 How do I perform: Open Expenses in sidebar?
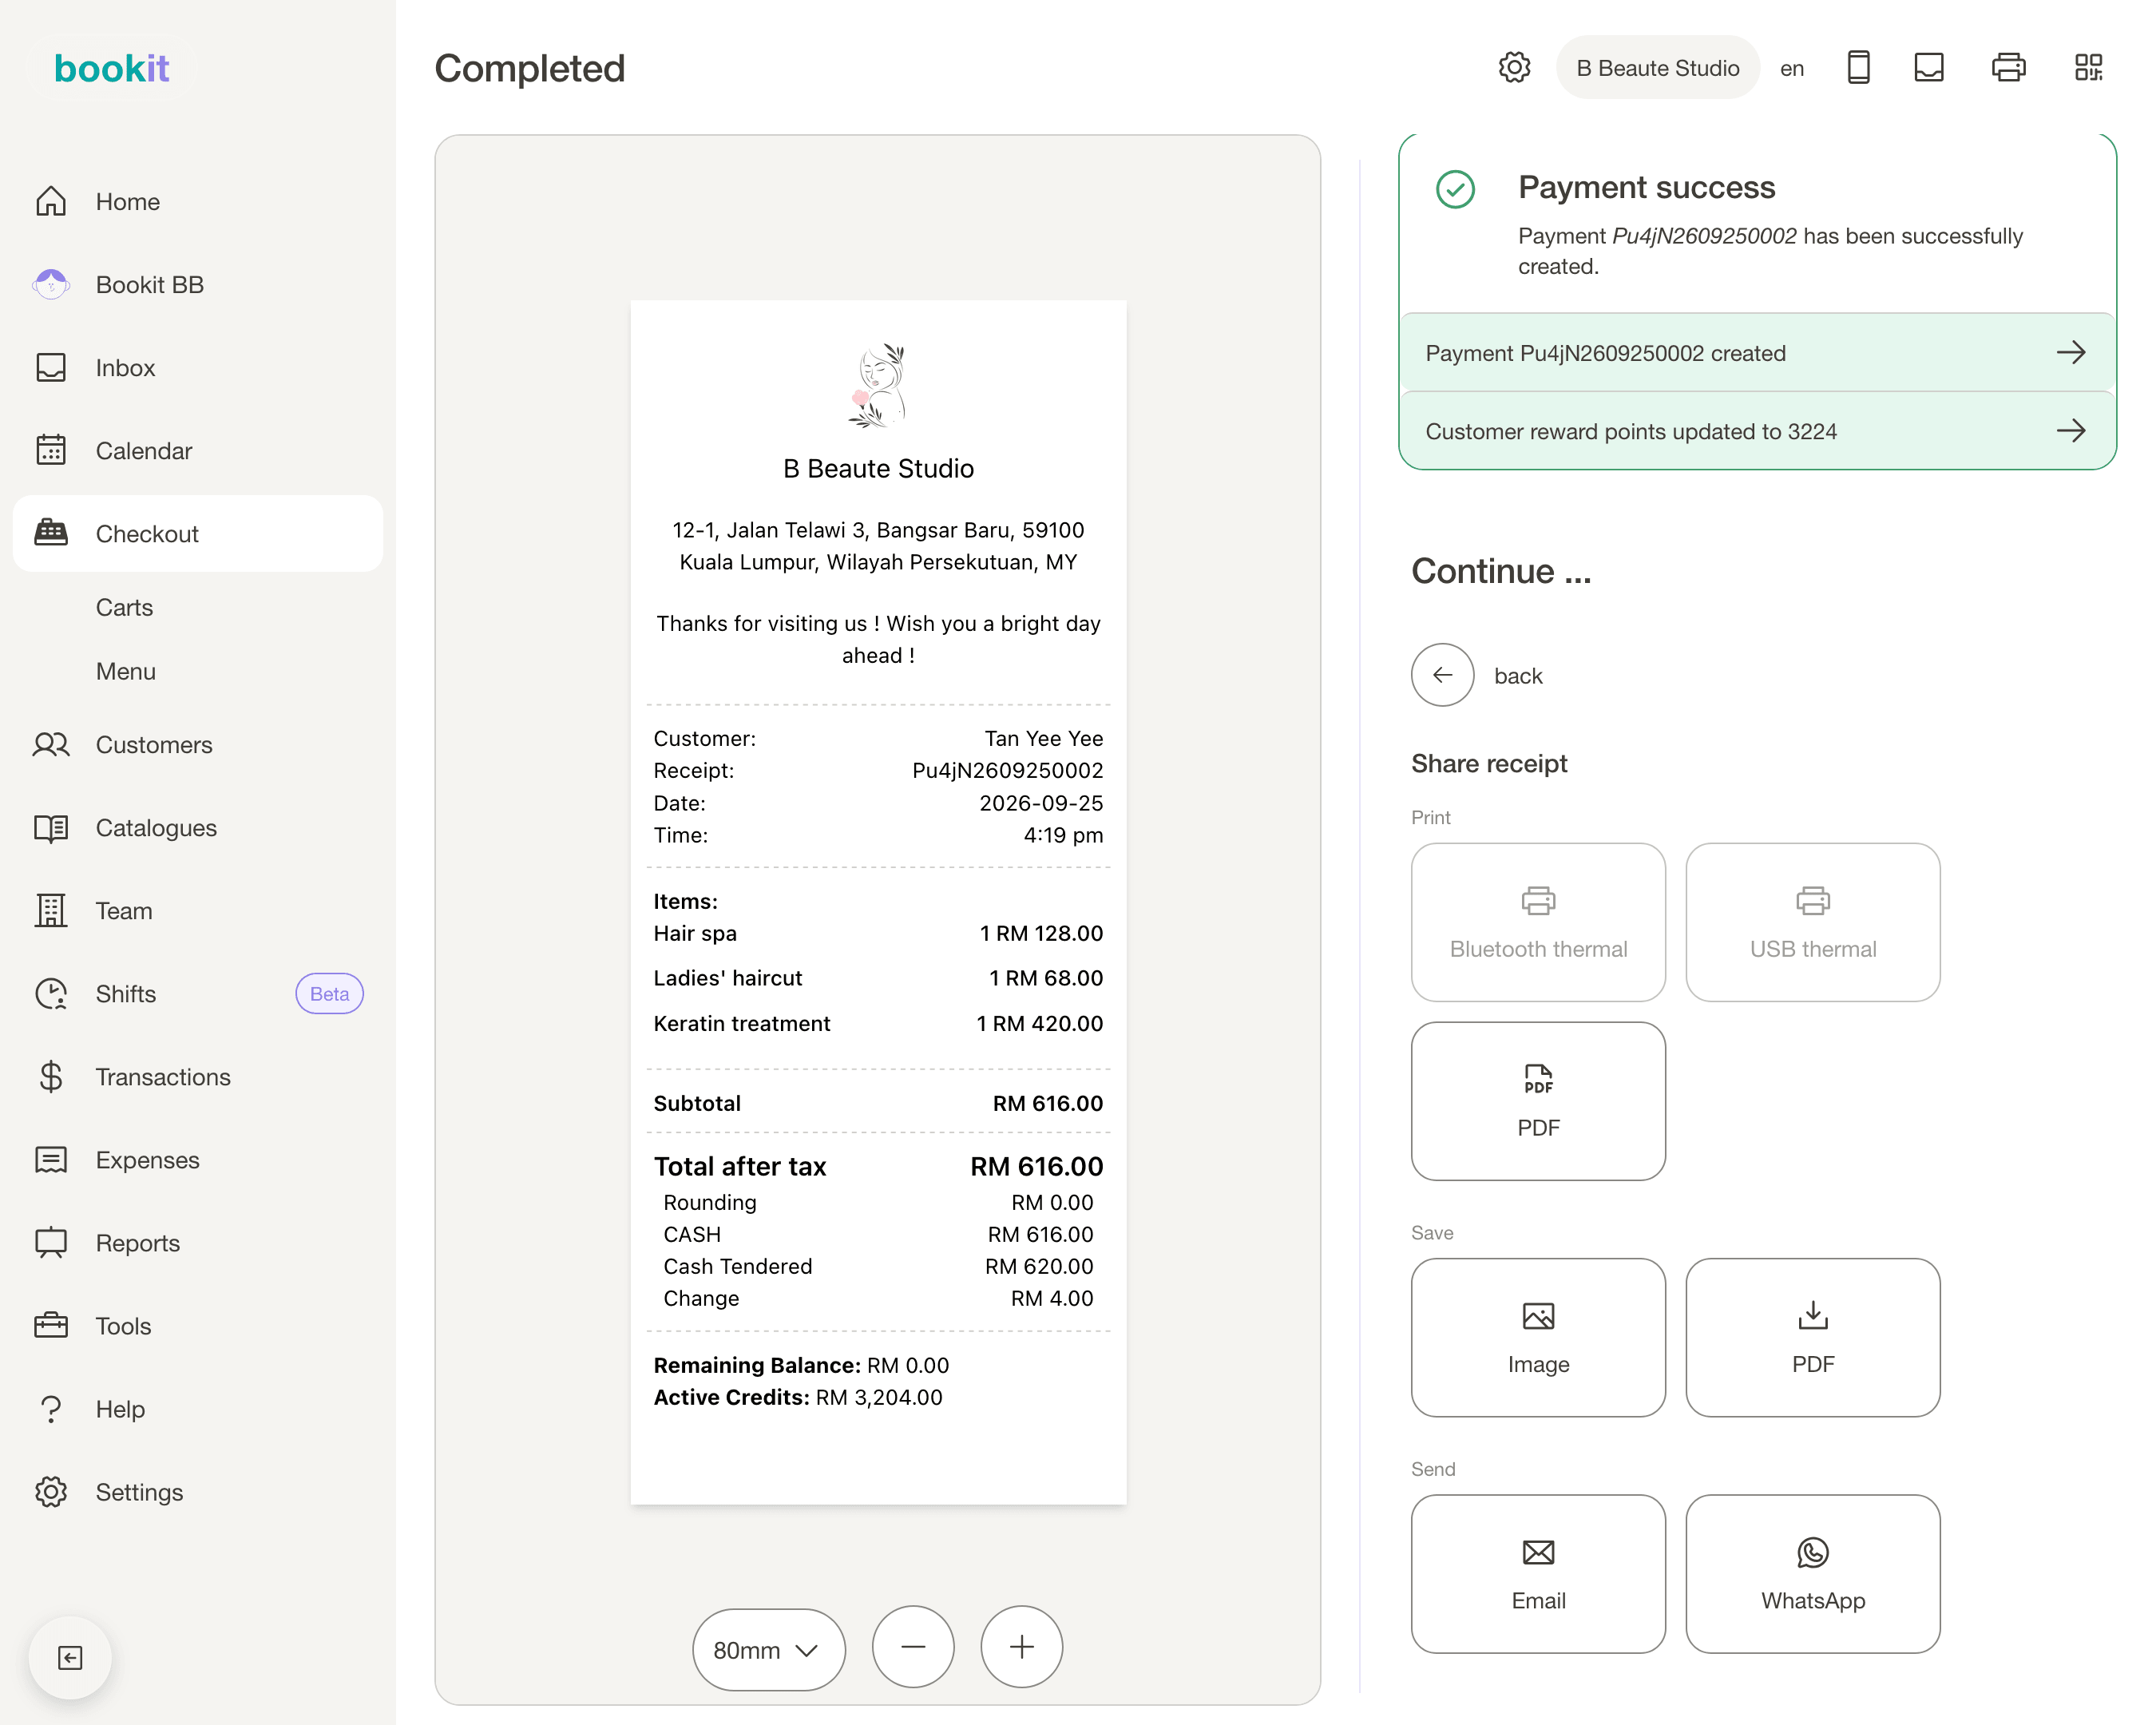198,1160
